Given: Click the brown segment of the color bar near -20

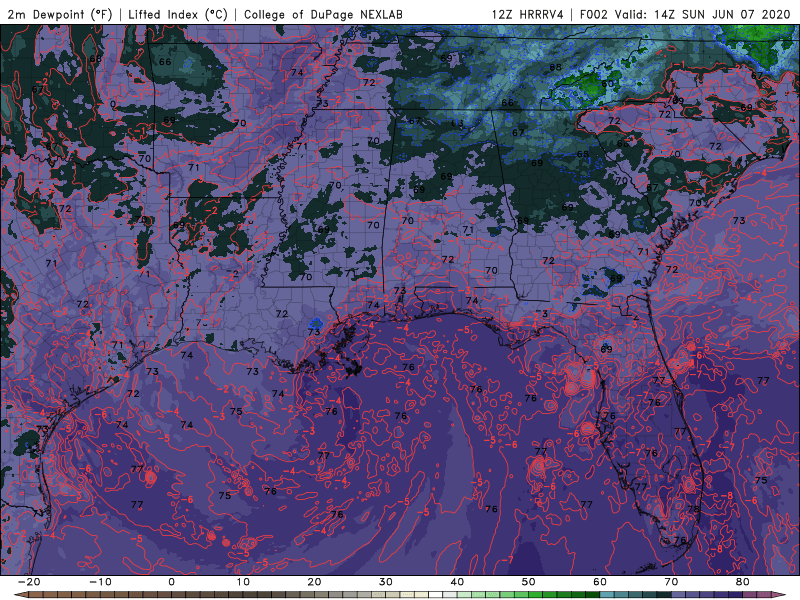Looking at the screenshot, I should [x=36, y=595].
